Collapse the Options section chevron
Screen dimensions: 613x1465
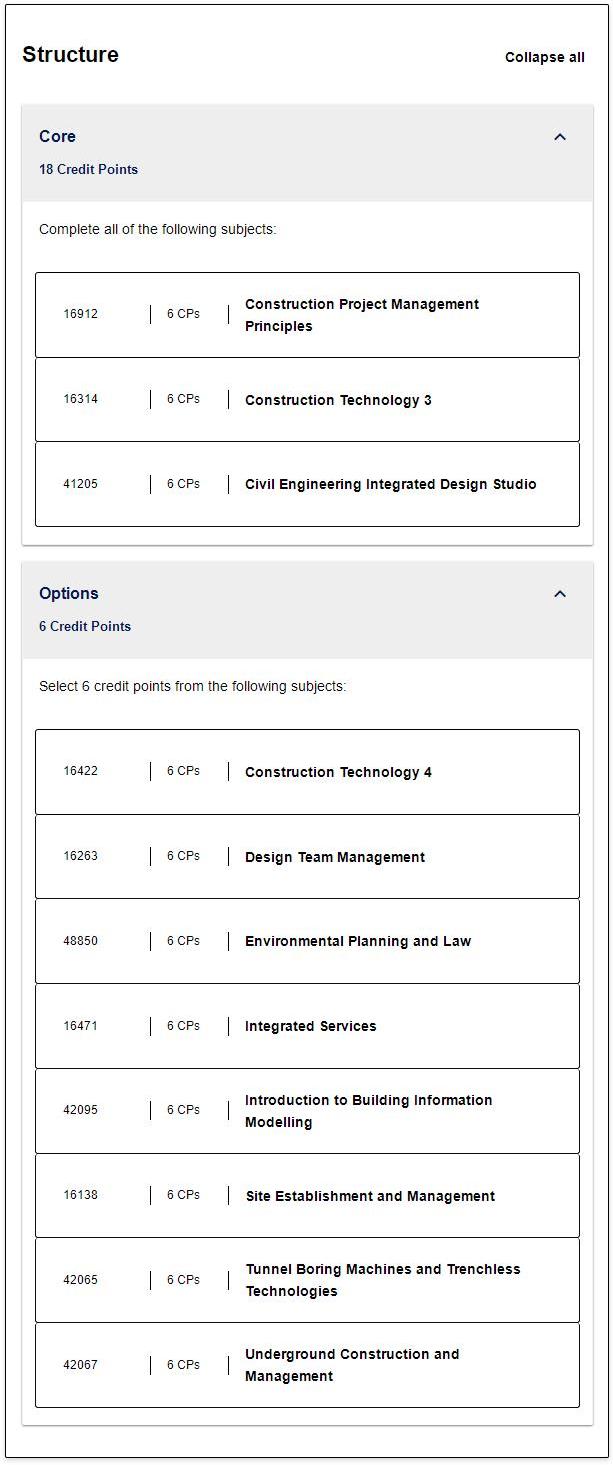point(560,594)
